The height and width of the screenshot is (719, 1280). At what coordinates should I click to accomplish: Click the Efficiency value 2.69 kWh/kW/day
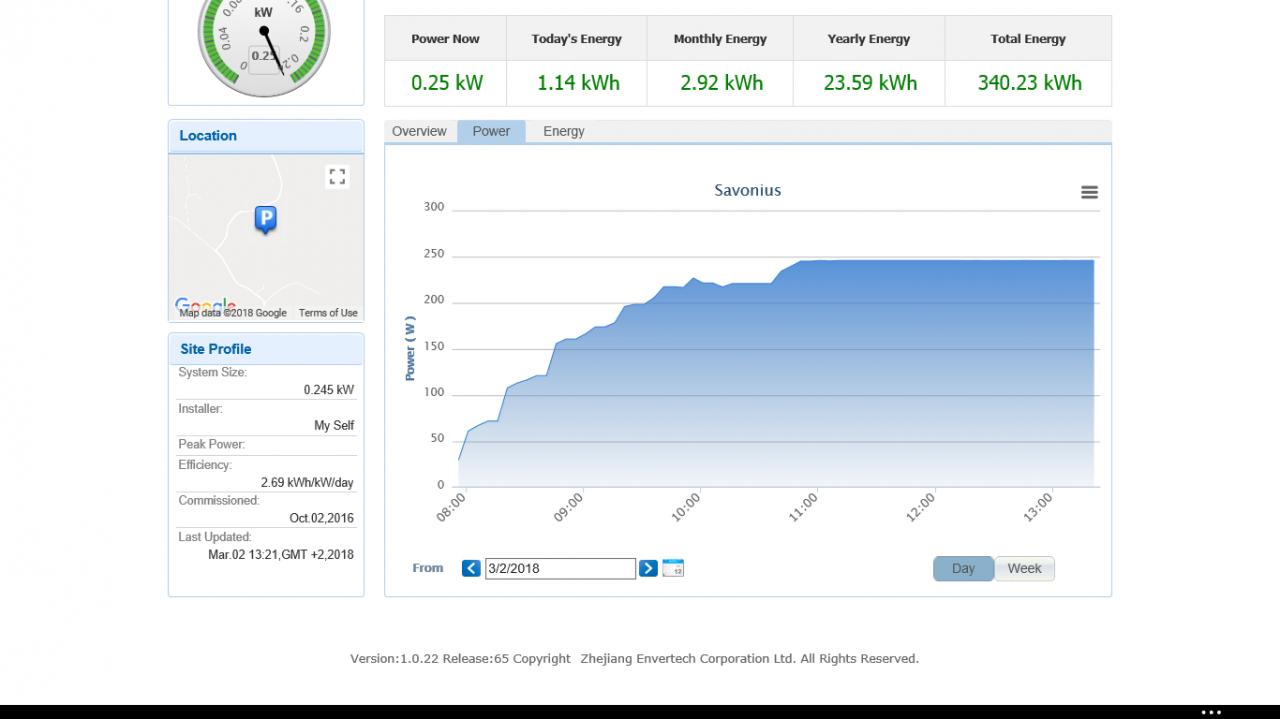[x=307, y=483]
